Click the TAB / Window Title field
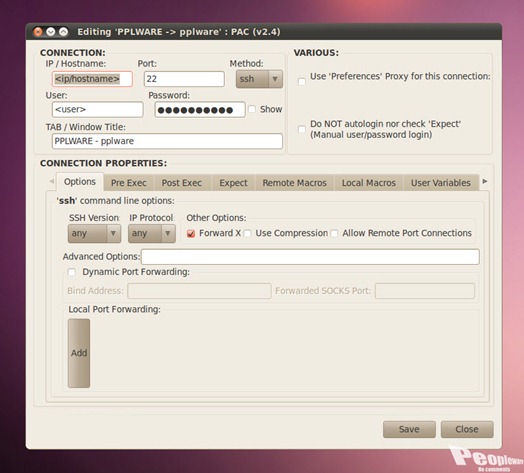Viewport: 524px width, 473px height. tap(167, 141)
